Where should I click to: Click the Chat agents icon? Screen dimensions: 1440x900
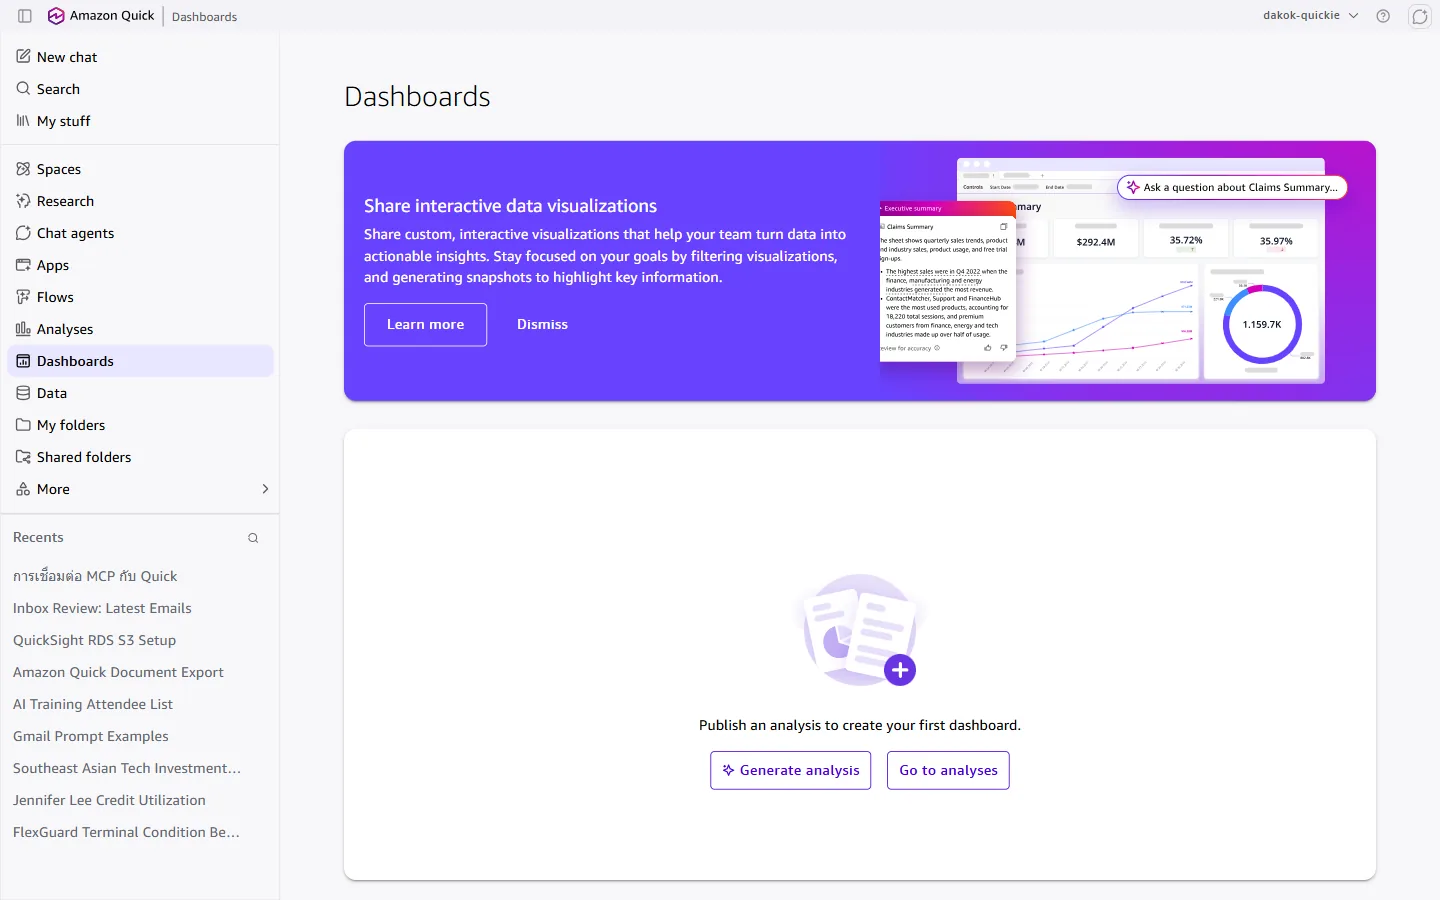[x=23, y=233]
